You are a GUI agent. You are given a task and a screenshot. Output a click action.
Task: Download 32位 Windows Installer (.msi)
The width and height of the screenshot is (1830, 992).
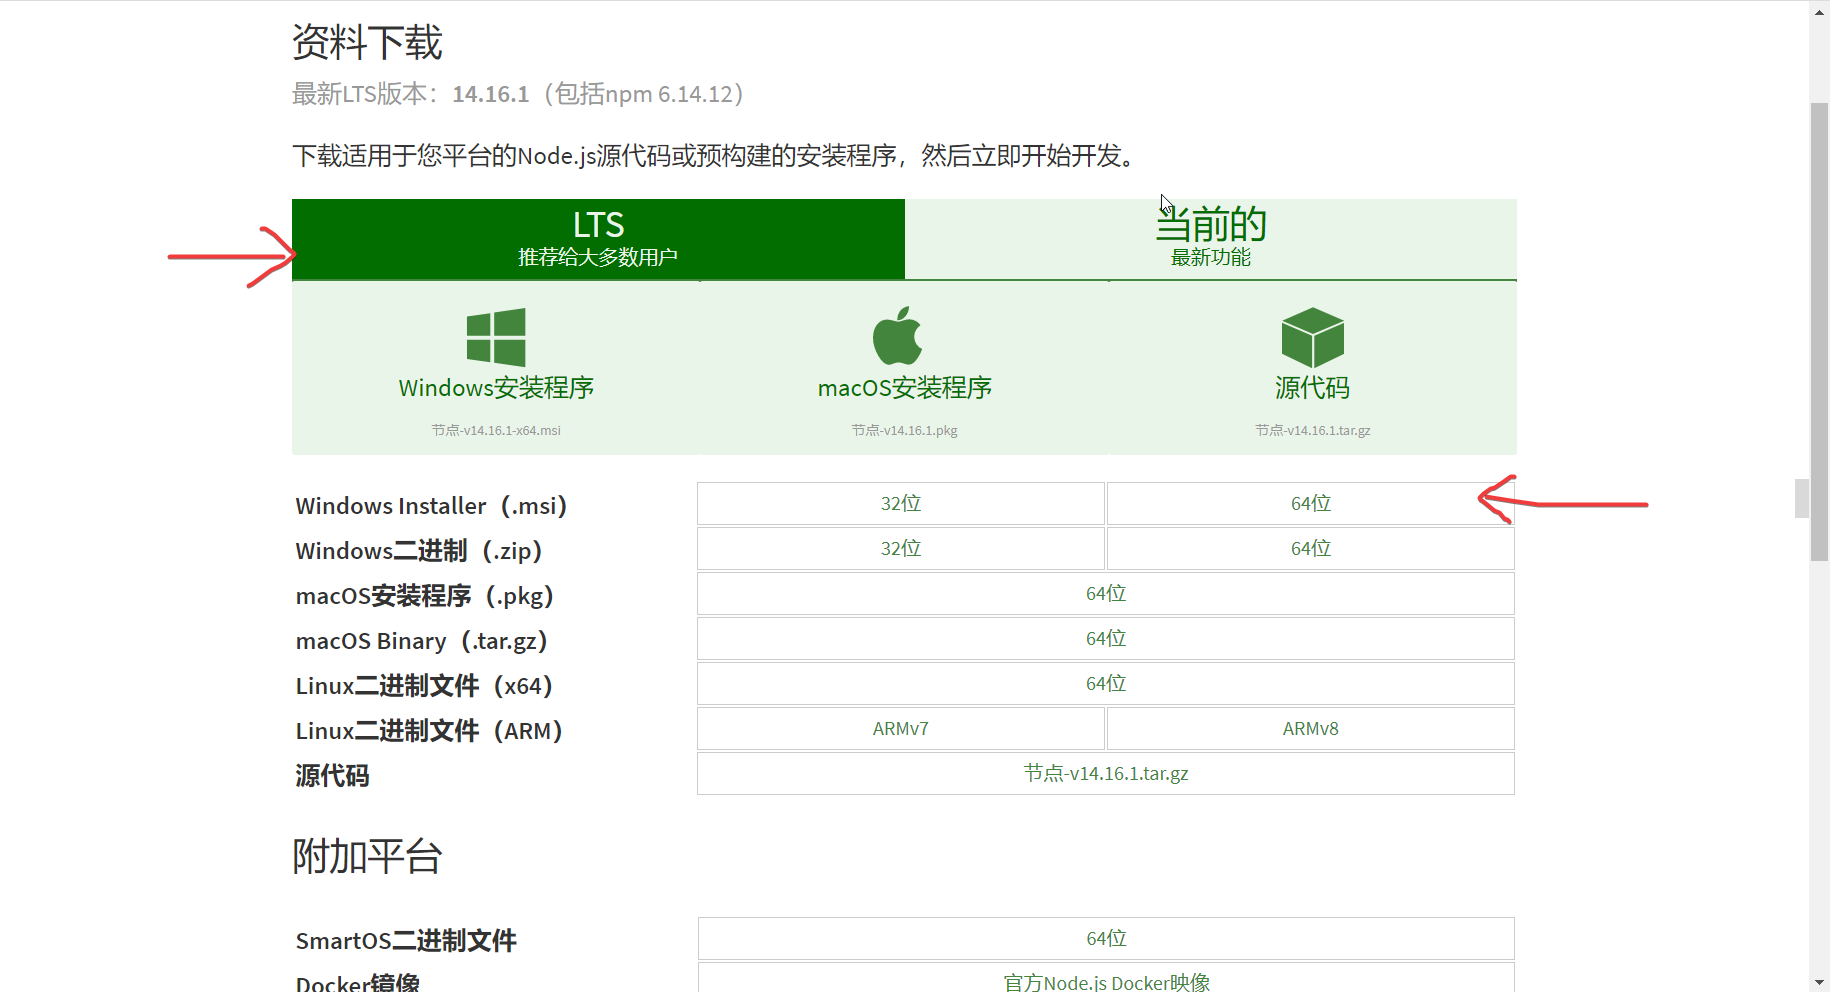coord(900,503)
